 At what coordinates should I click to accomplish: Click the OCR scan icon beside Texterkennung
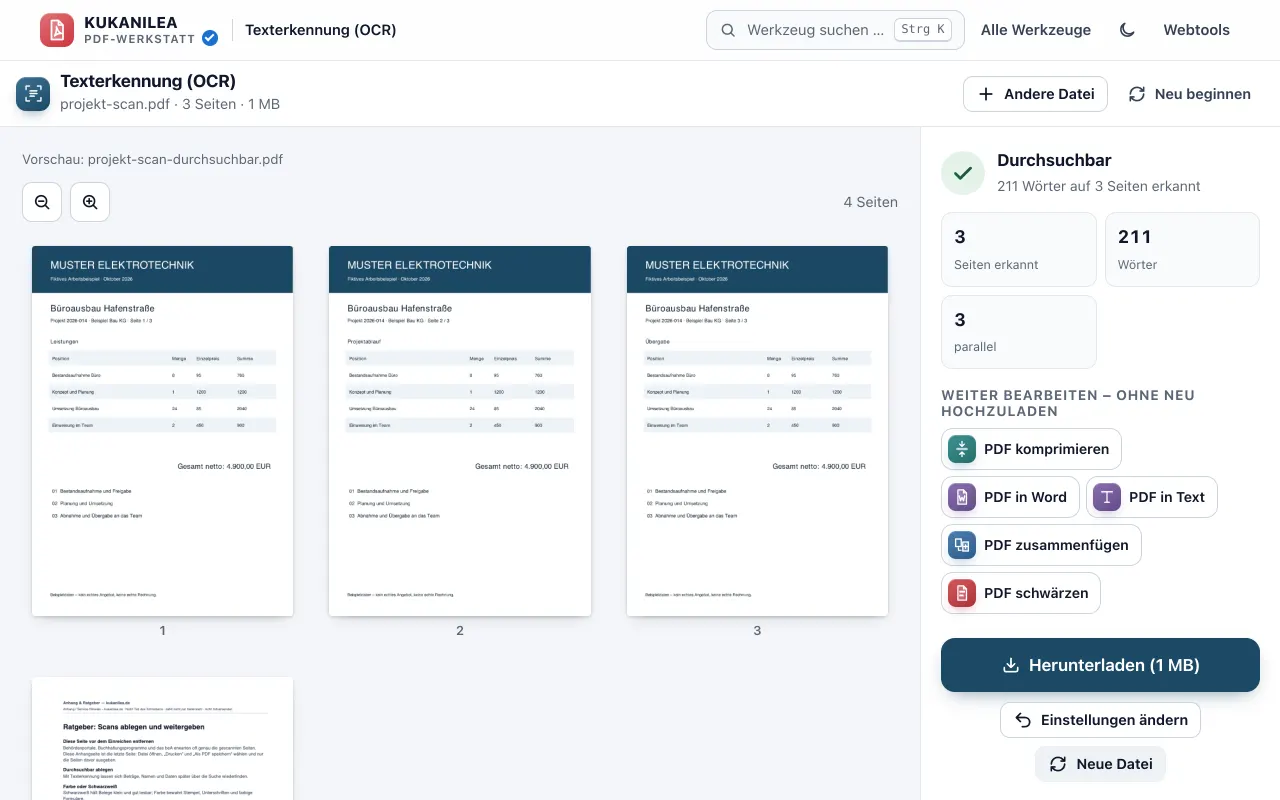point(33,94)
